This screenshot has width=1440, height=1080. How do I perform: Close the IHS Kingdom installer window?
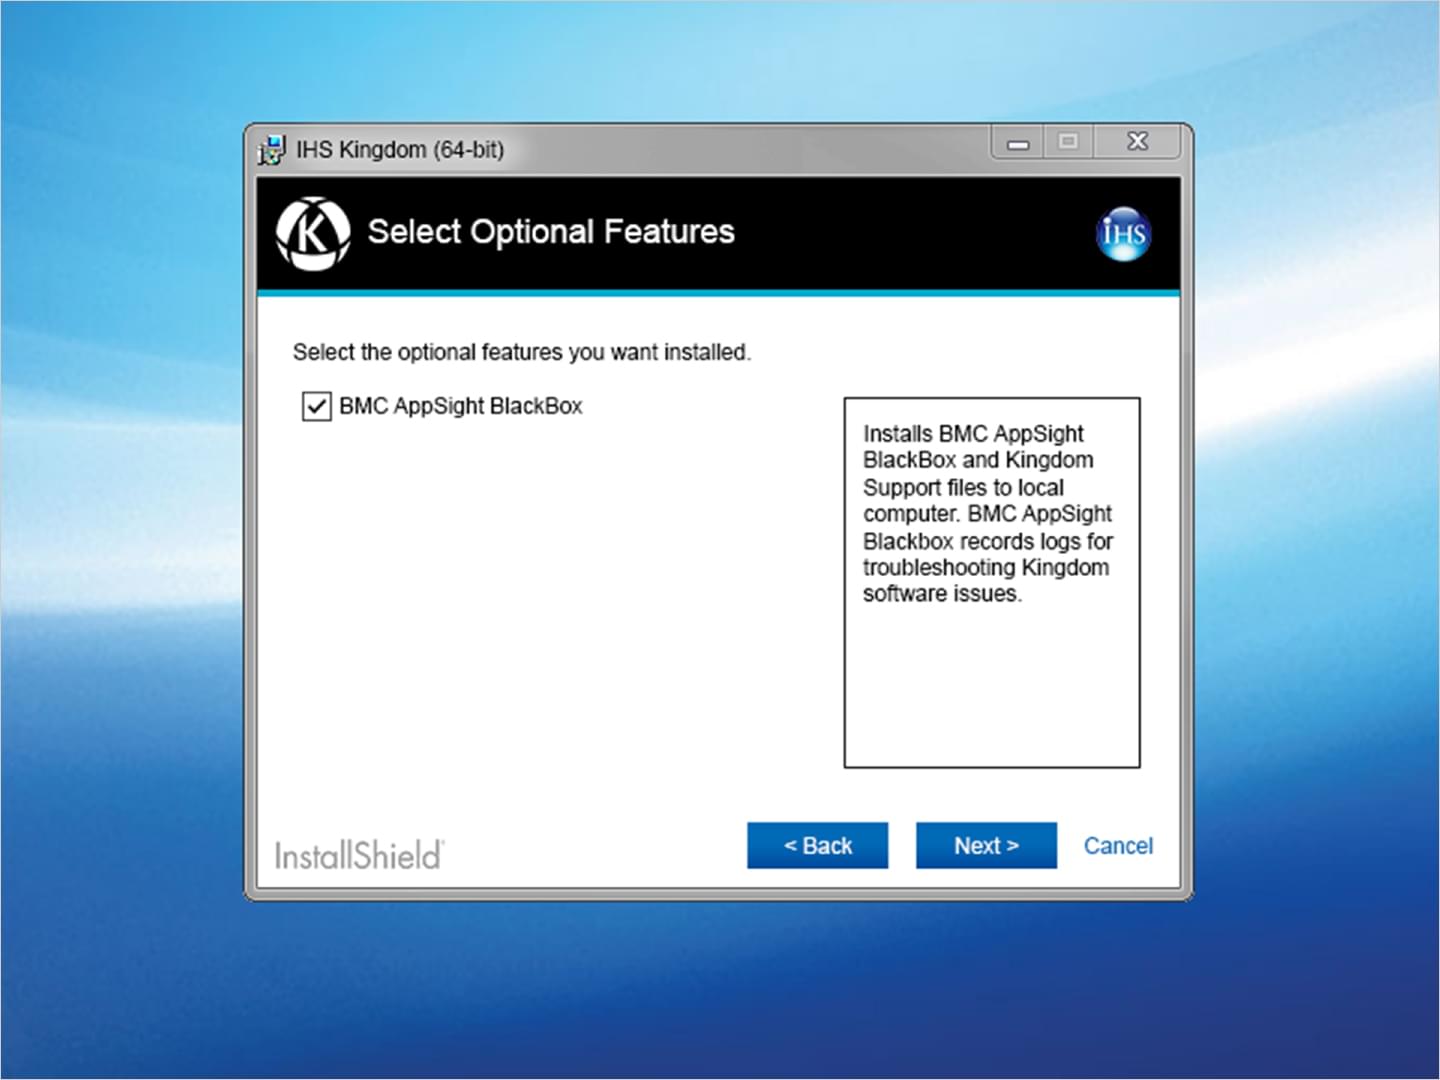pos(1138,142)
